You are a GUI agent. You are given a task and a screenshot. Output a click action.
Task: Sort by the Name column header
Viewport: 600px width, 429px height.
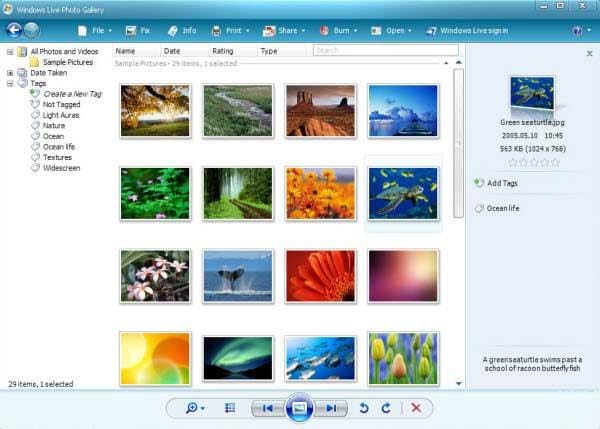pos(136,51)
